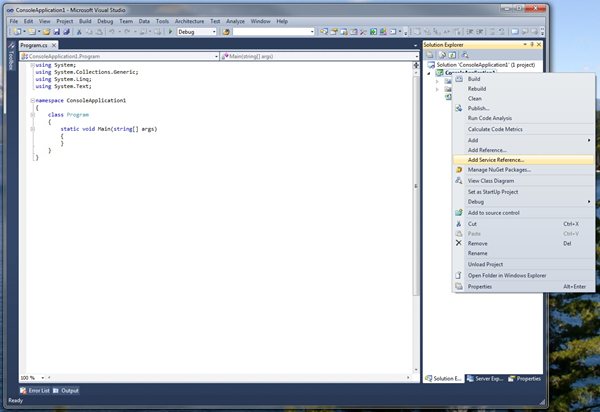Save the file with the Save icon
Image resolution: width=600 pixels, height=412 pixels.
click(x=56, y=32)
